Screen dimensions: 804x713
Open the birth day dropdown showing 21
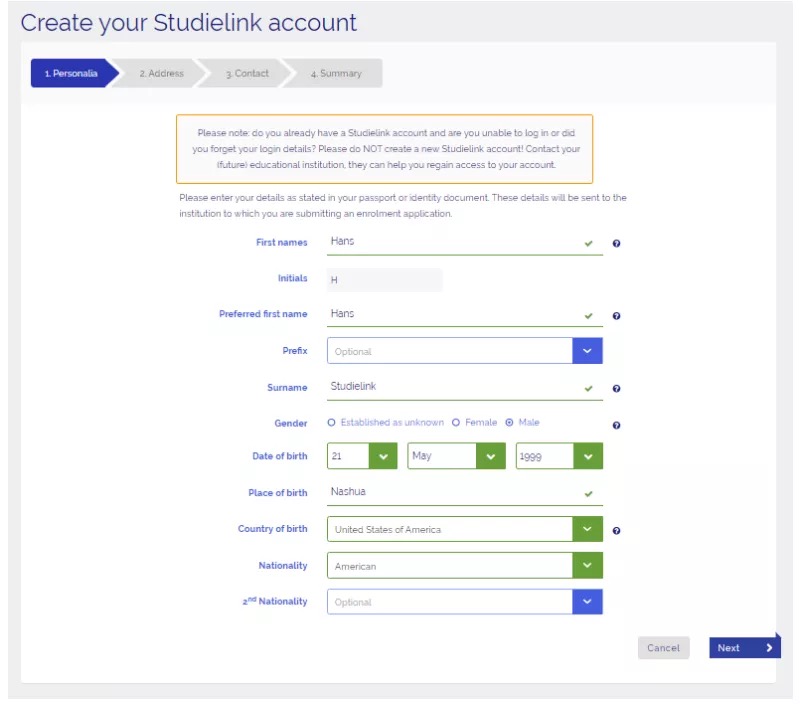362,456
